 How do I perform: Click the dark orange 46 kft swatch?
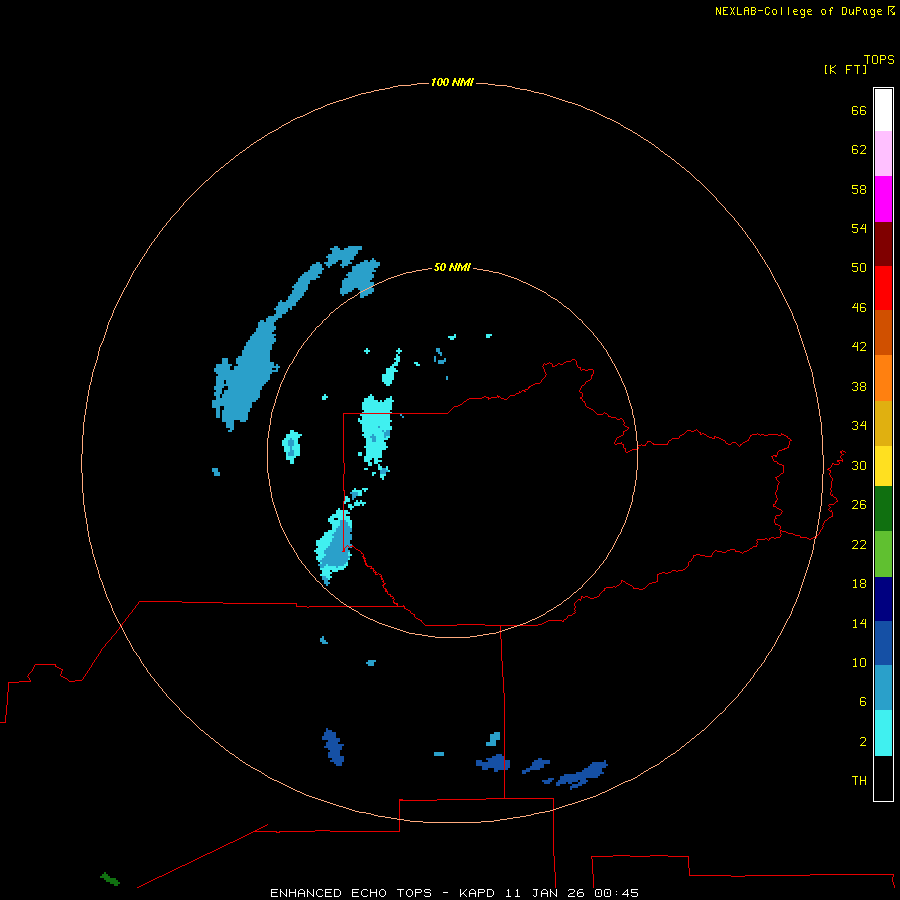point(883,332)
